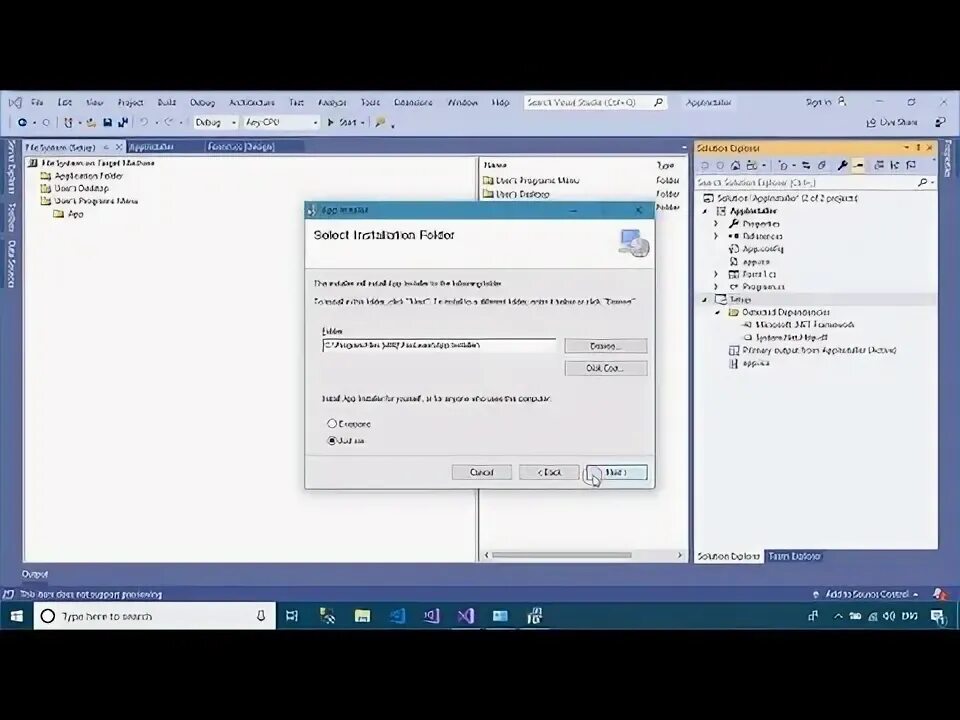Click the volume icon in system tray
Viewport: 960px width, 720px height.
tap(889, 616)
